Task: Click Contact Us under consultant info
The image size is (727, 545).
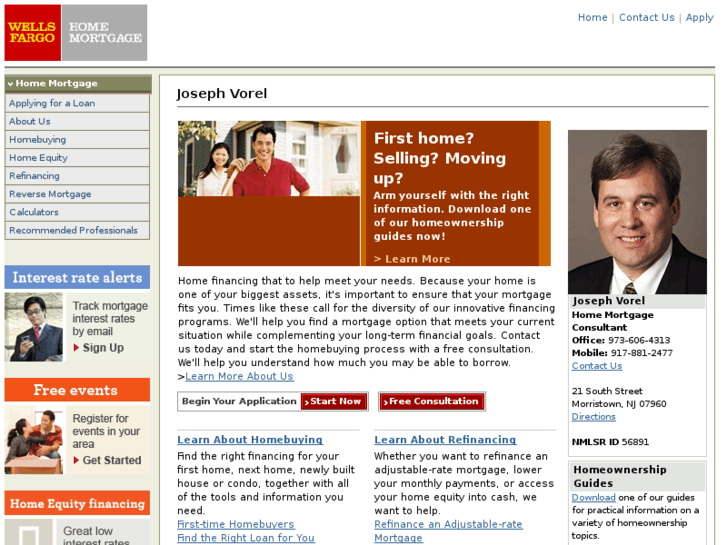Action: tap(597, 366)
